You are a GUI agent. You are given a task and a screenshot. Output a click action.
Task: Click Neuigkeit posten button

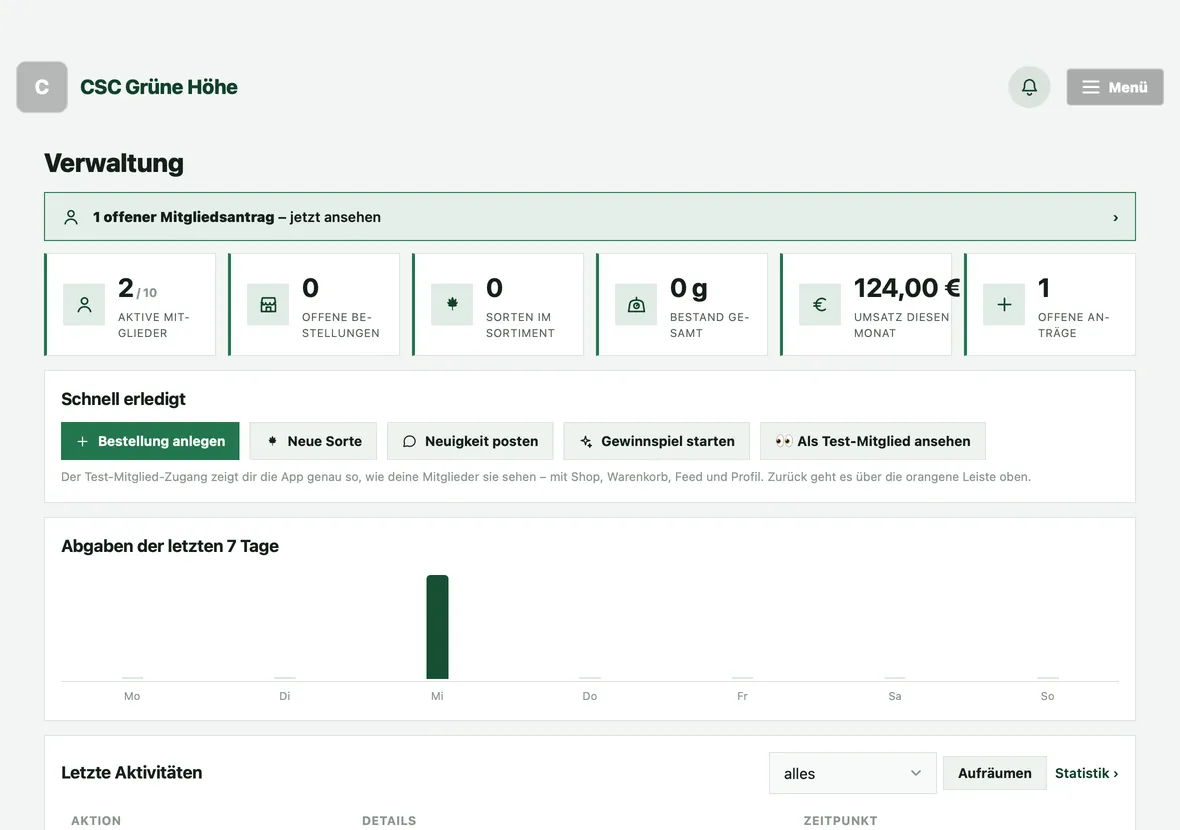tap(470, 441)
